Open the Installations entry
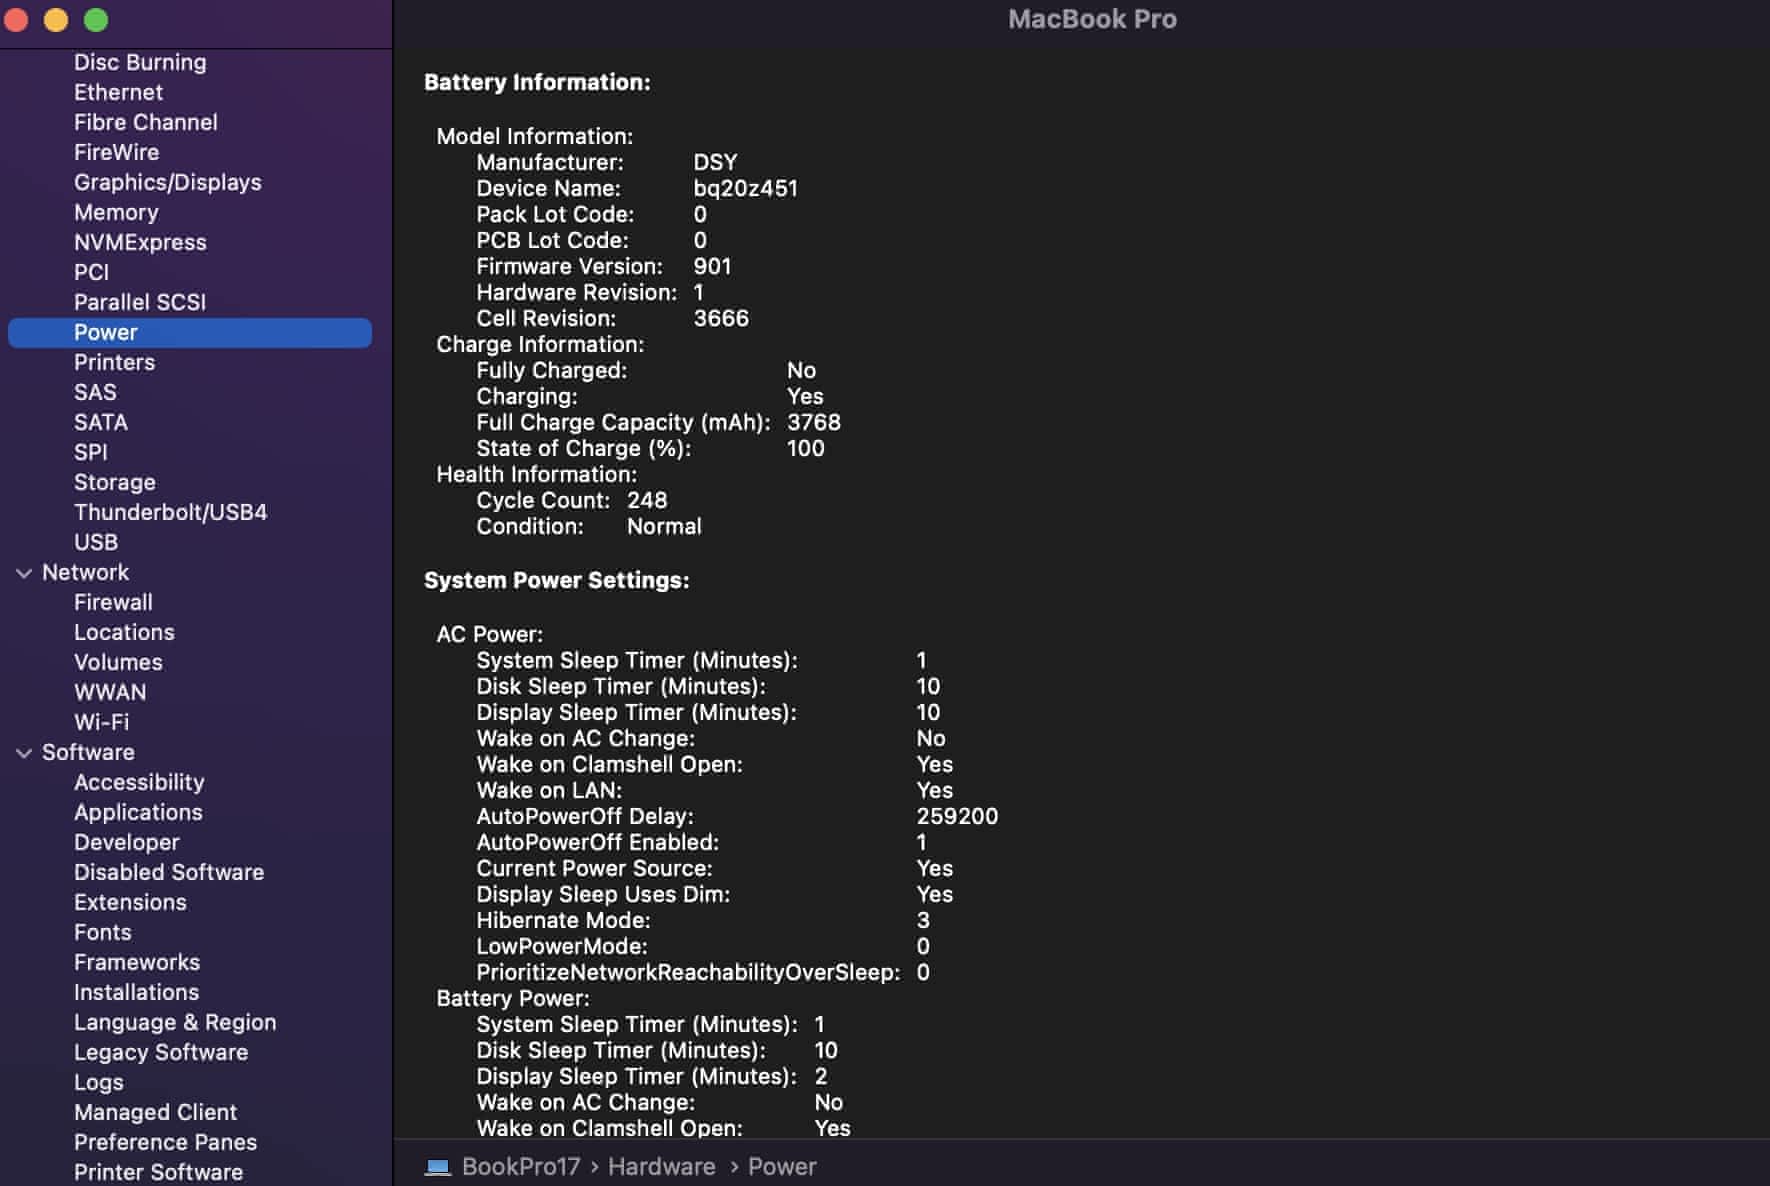Viewport: 1770px width, 1186px height. tap(136, 992)
